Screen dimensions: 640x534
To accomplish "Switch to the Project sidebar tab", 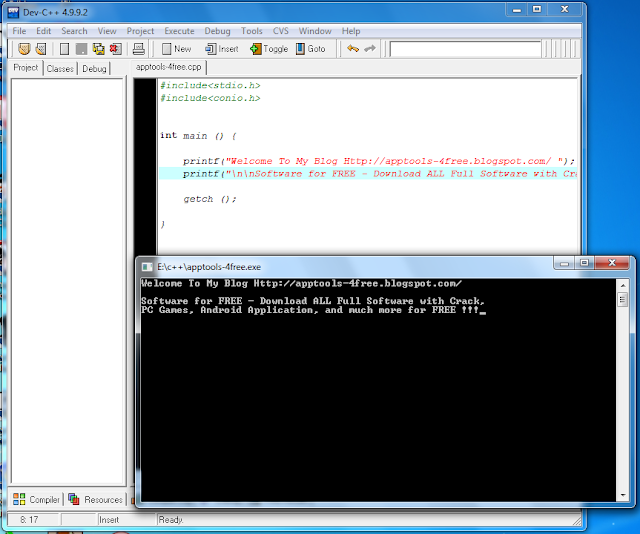I will coord(25,68).
